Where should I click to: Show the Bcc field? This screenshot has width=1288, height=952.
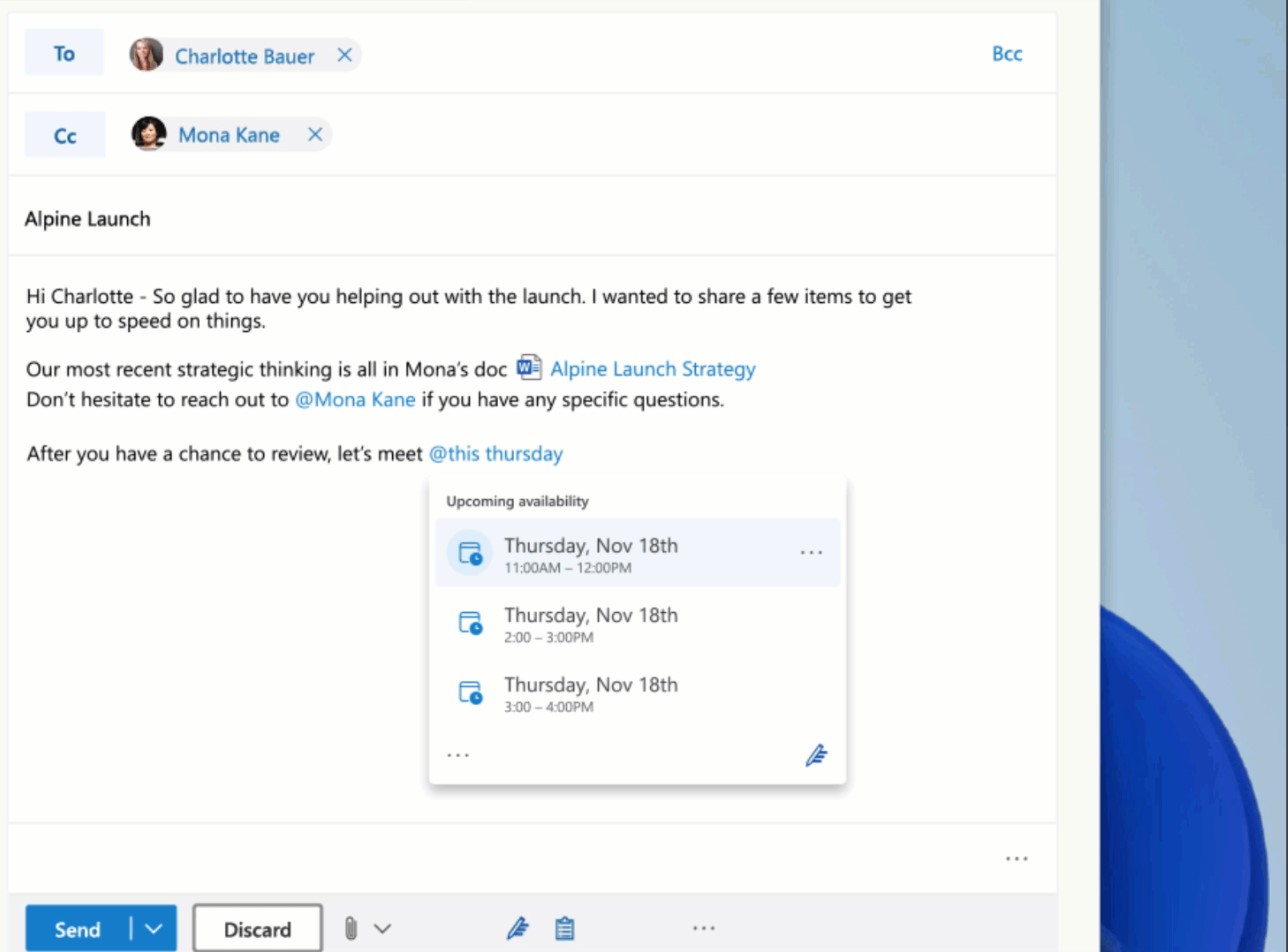coord(1007,54)
